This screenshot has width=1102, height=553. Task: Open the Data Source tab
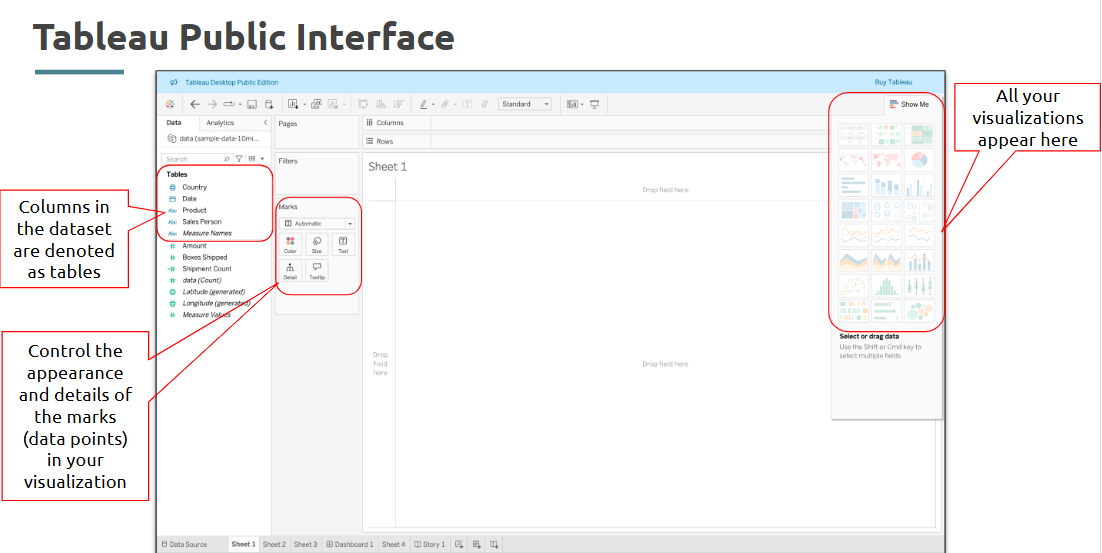tap(185, 545)
